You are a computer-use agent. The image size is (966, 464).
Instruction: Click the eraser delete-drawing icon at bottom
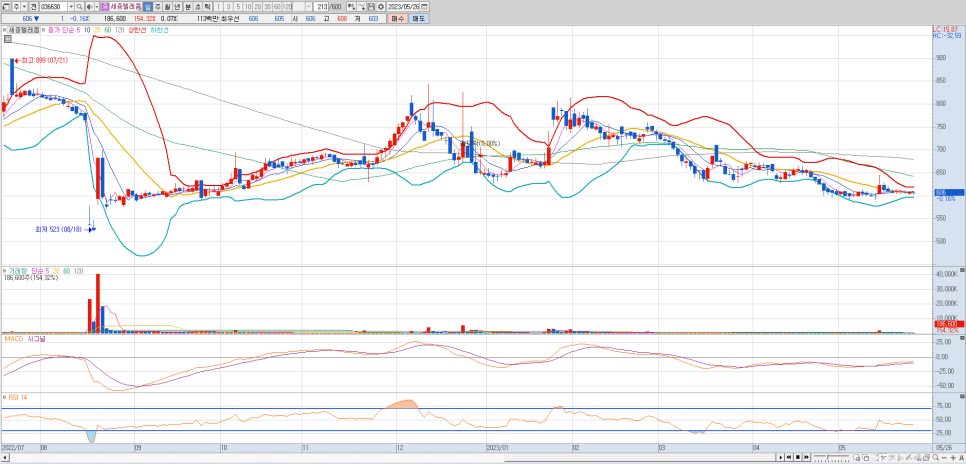[x=918, y=457]
